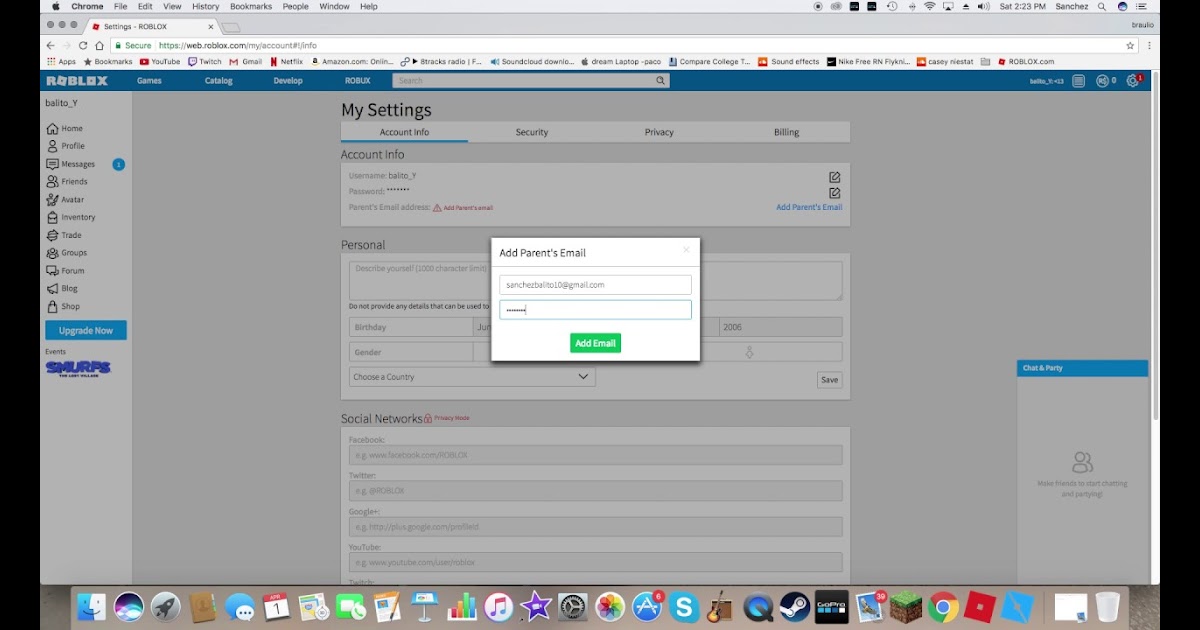Edit password with the pencil icon

[x=835, y=192]
